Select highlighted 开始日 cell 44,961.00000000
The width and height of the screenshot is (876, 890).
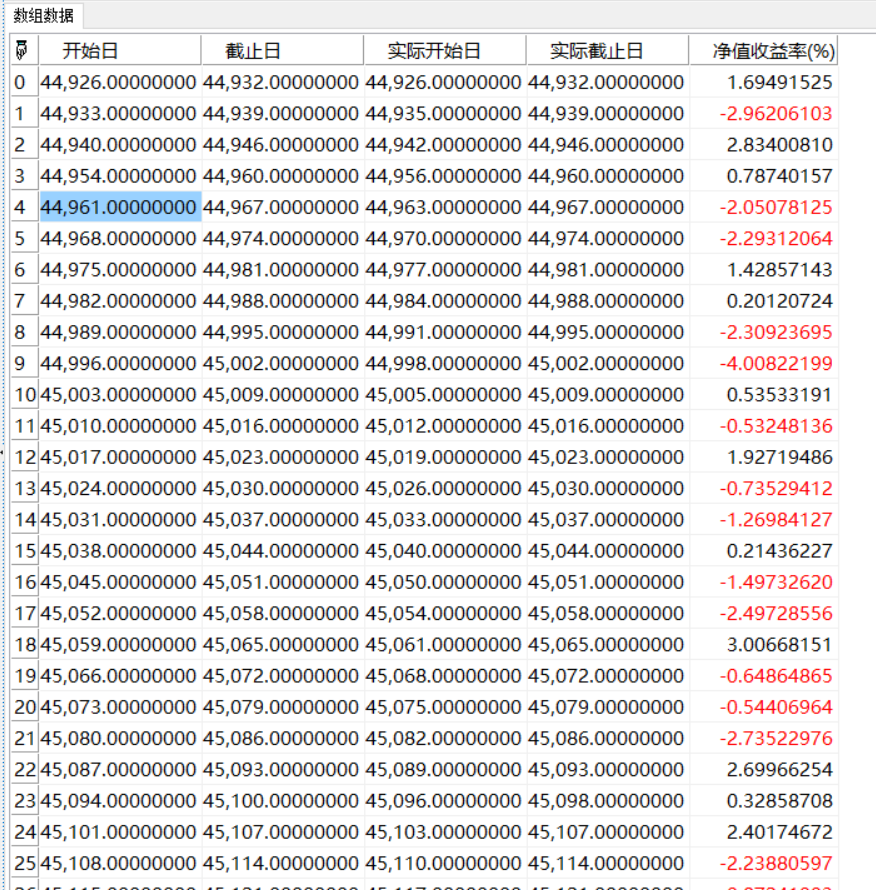119,207
